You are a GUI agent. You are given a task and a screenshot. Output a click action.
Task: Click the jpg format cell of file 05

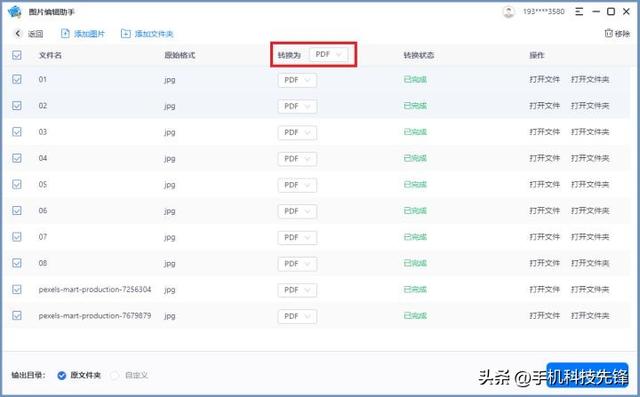click(x=170, y=185)
